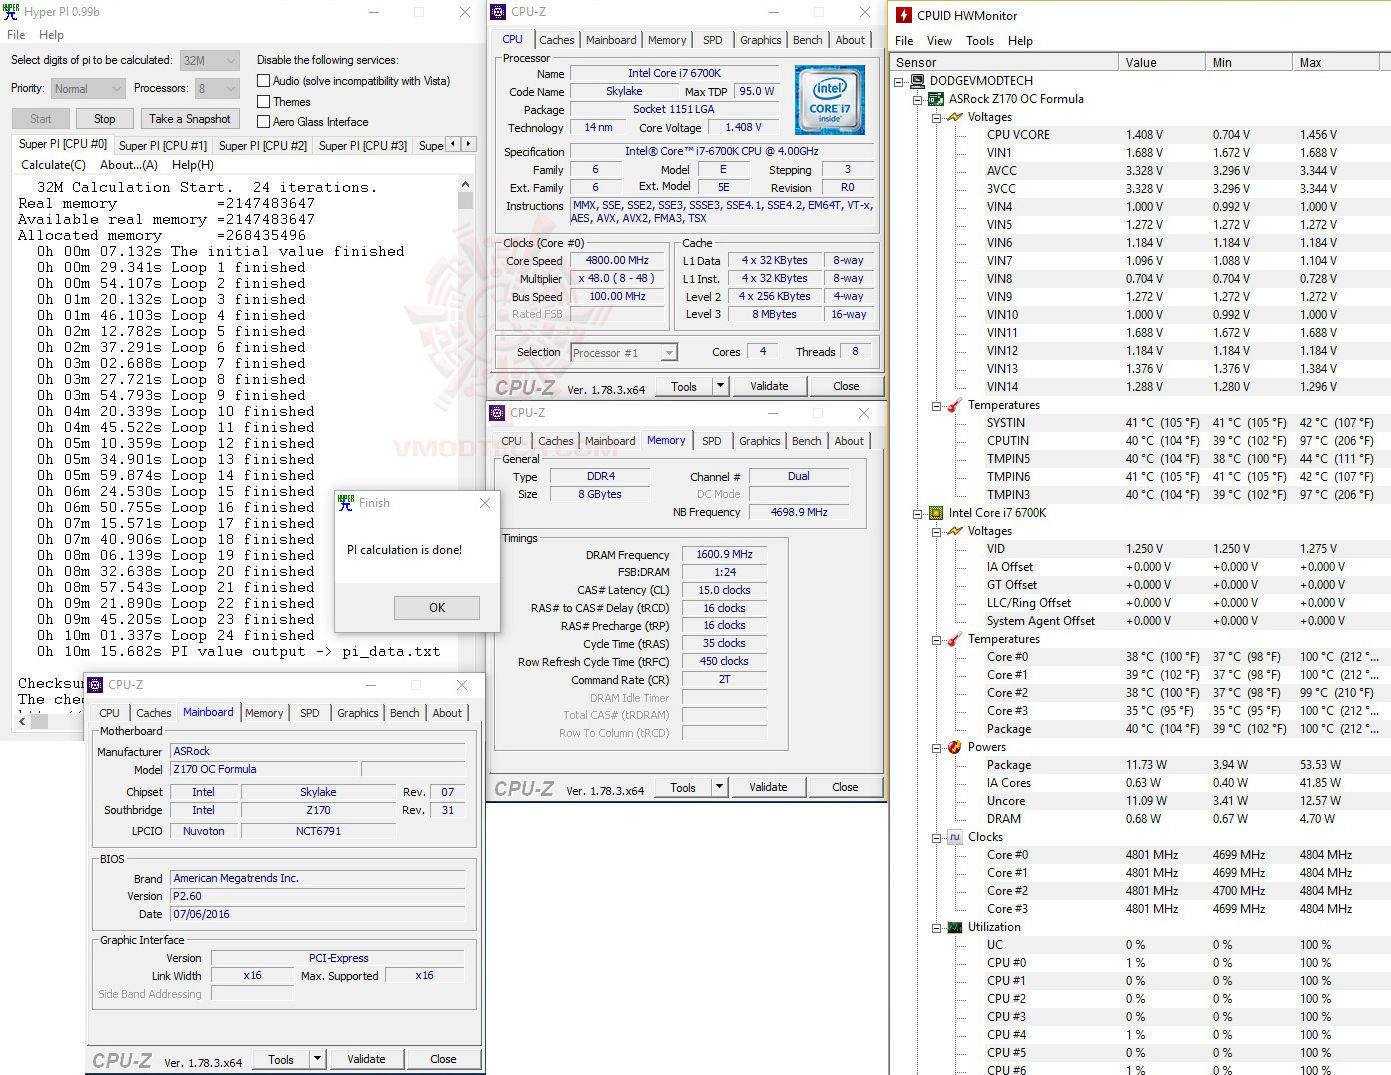Click the Core Speed value 4800.00 MHz
The height and width of the screenshot is (1075, 1391).
pyautogui.click(x=617, y=261)
